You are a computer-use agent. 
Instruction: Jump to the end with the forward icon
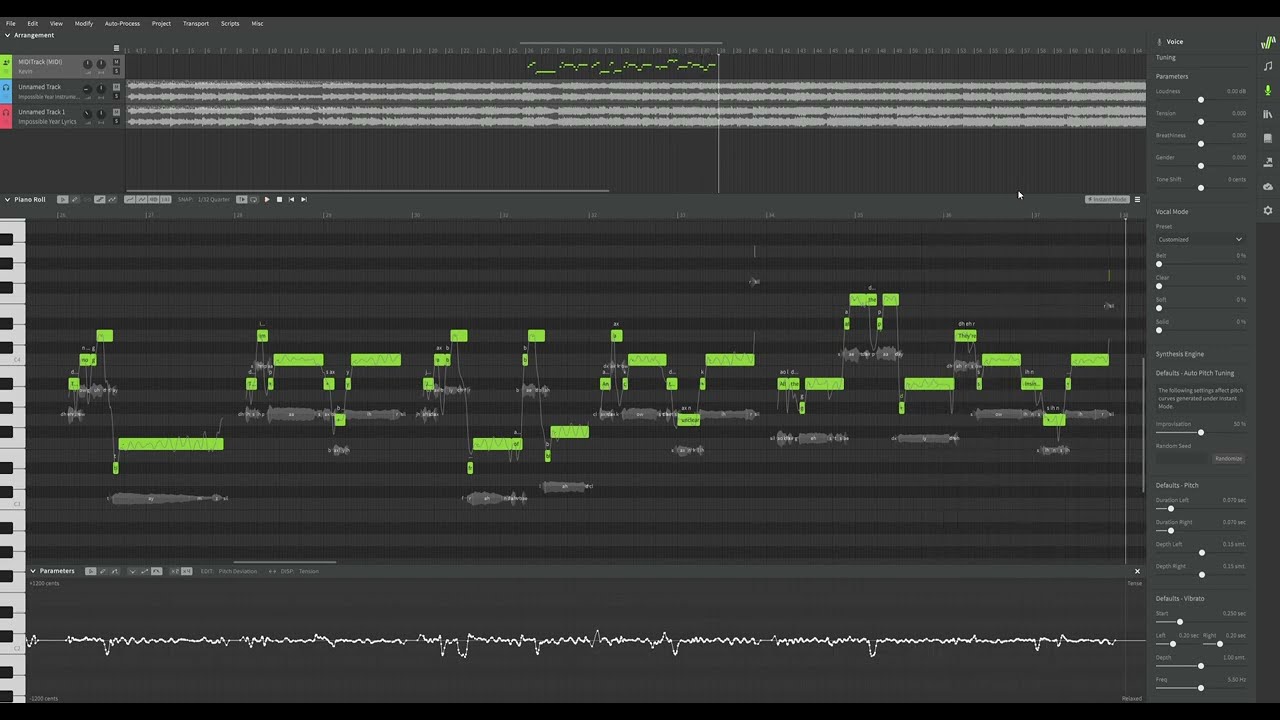tap(304, 199)
